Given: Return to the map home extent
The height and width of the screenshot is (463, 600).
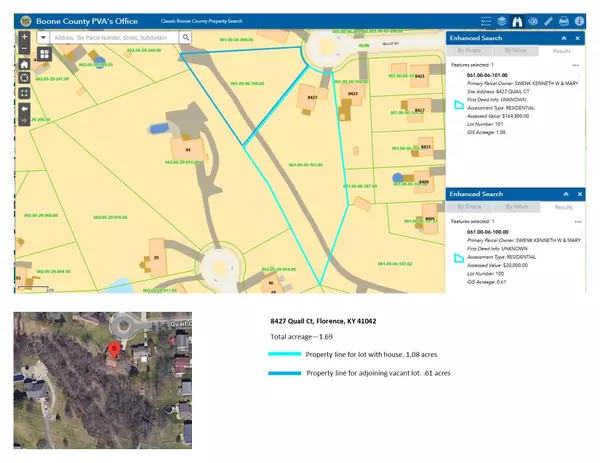Looking at the screenshot, I should (x=24, y=64).
